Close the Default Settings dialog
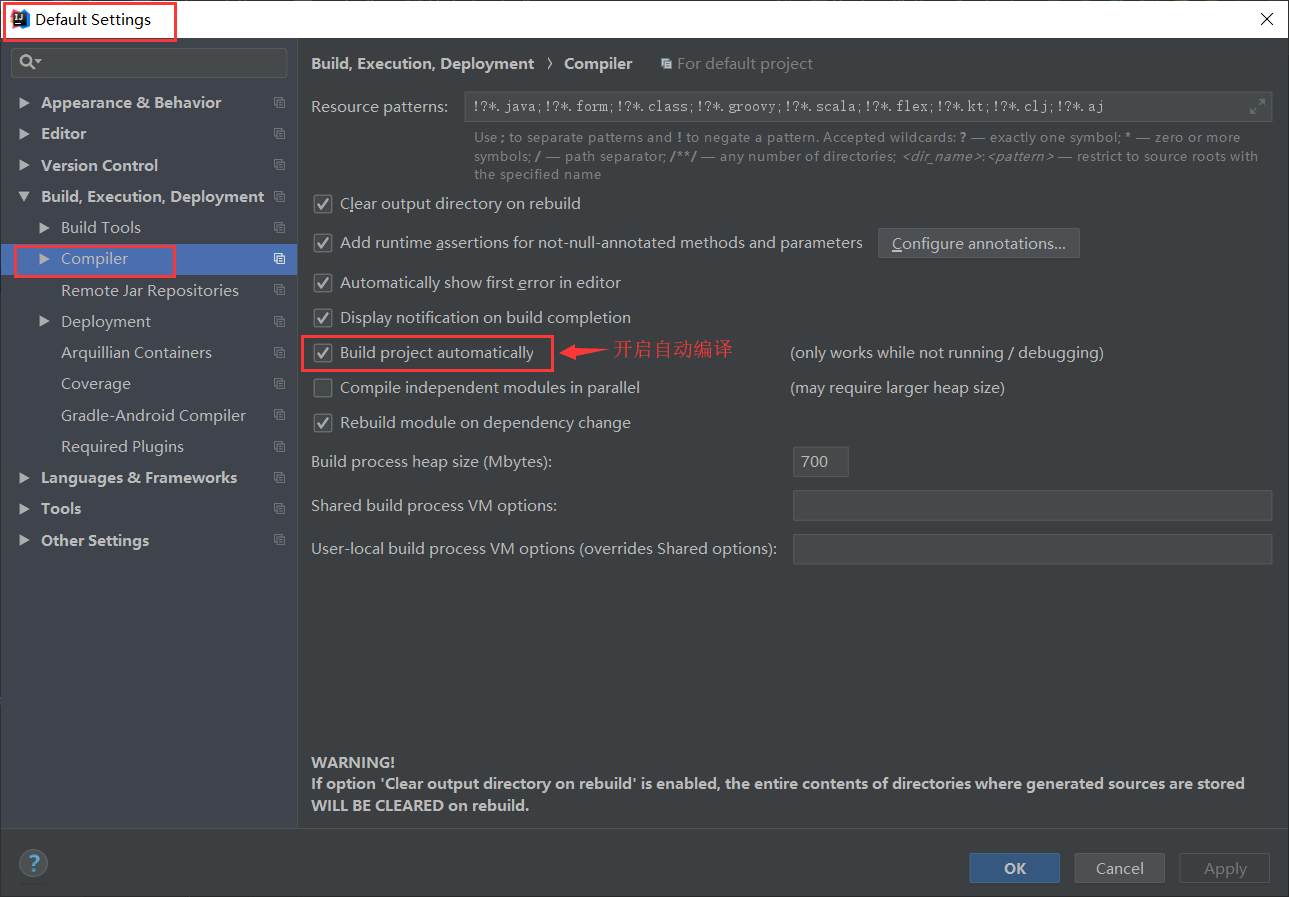Viewport: 1289px width, 897px height. (1266, 19)
